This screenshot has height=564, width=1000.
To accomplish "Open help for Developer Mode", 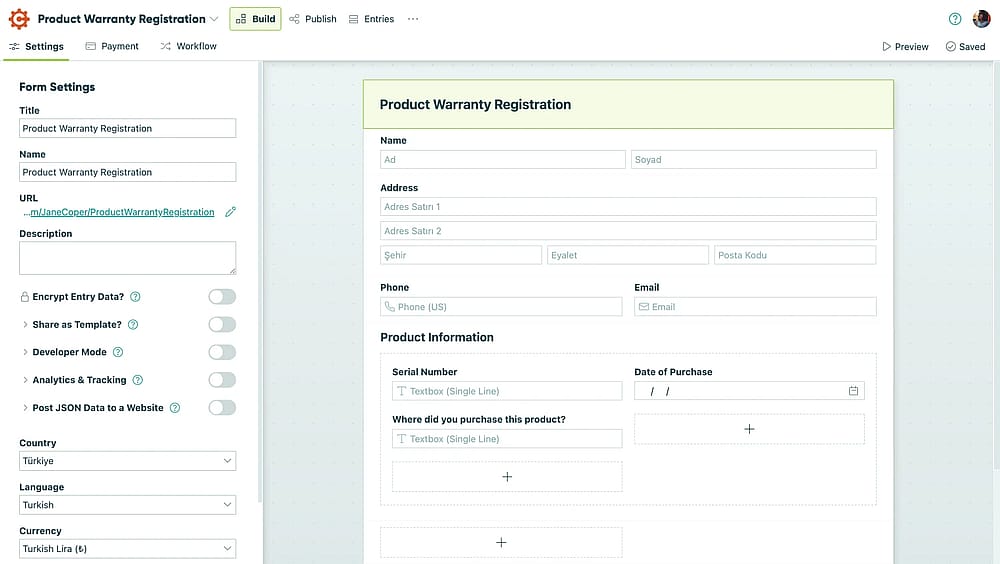I will pos(118,352).
